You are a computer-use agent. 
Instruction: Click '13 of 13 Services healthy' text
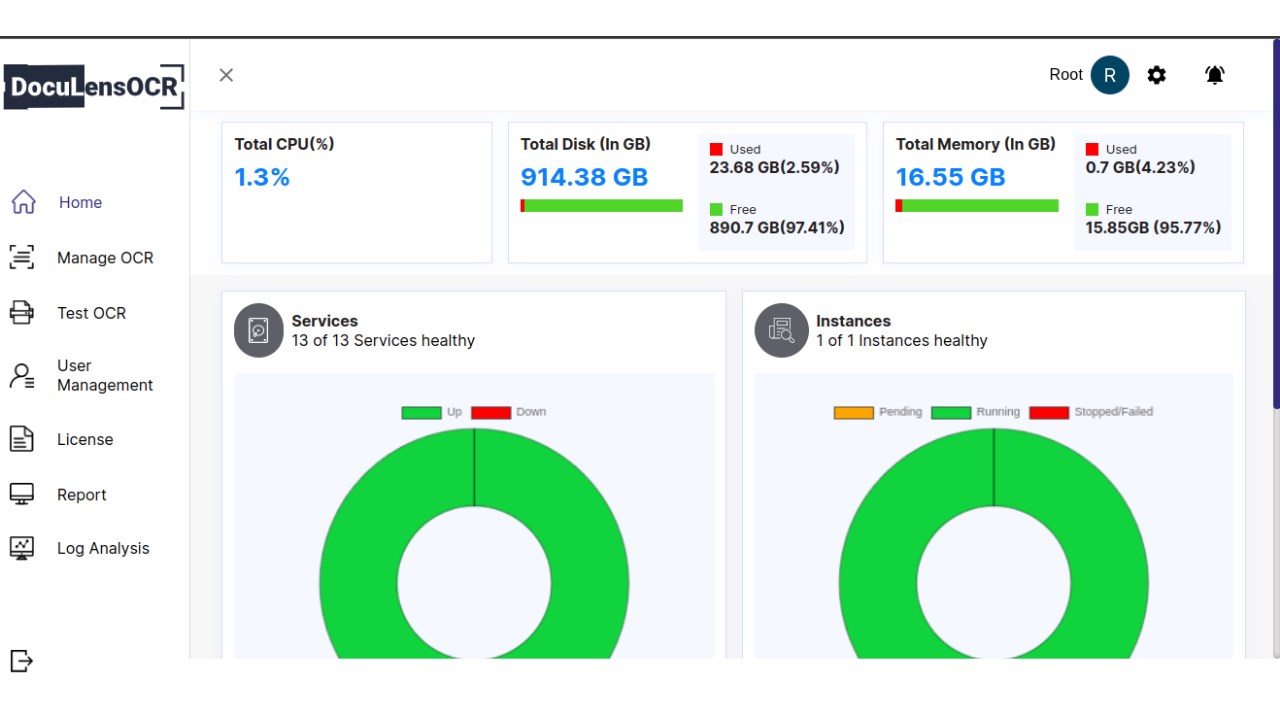click(383, 340)
